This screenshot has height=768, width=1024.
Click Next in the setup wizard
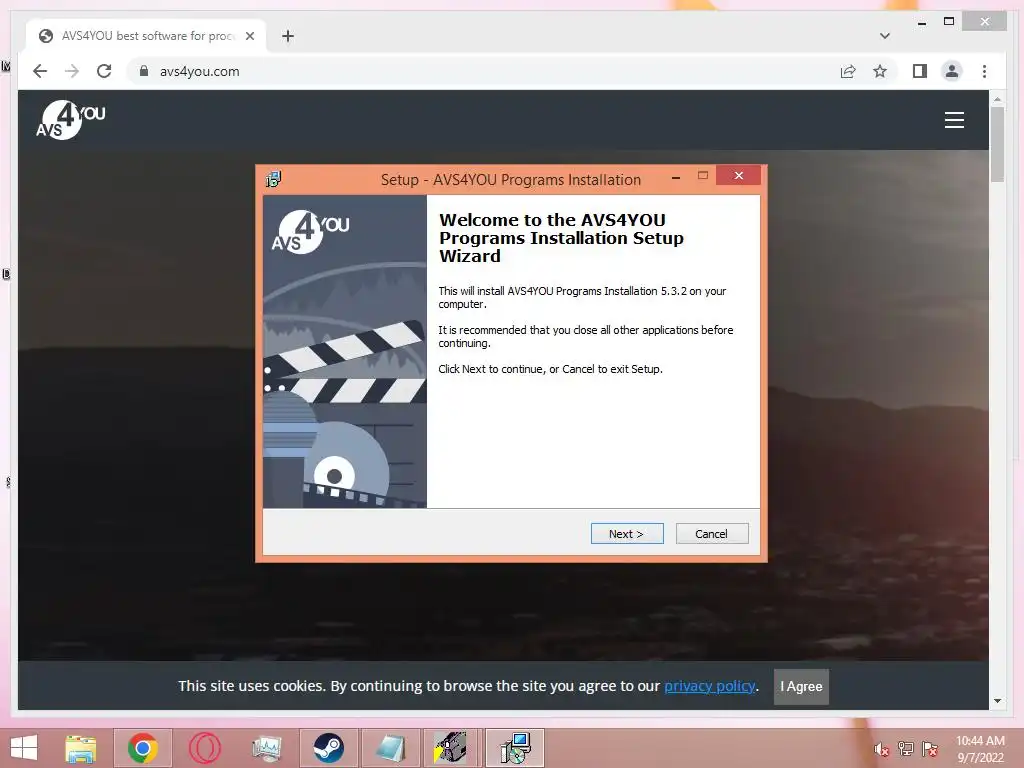coord(627,534)
